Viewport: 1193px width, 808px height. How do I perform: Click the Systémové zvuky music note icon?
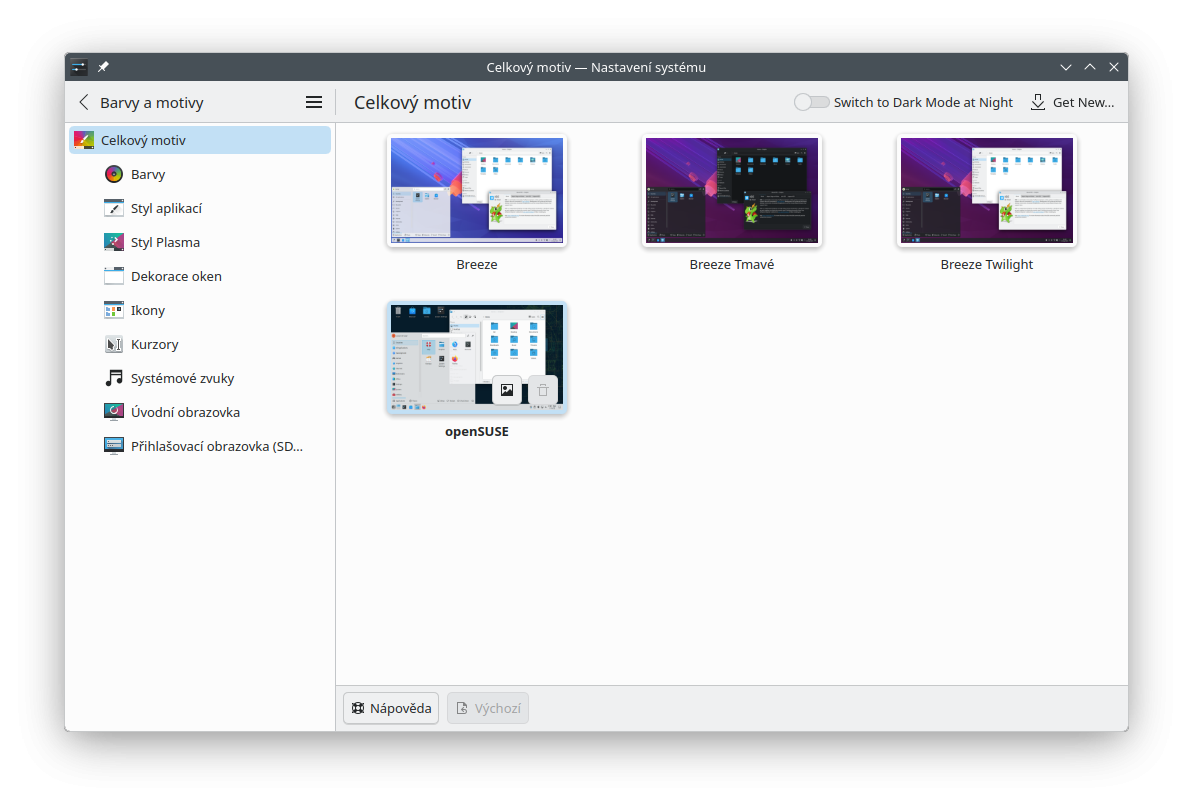point(113,378)
